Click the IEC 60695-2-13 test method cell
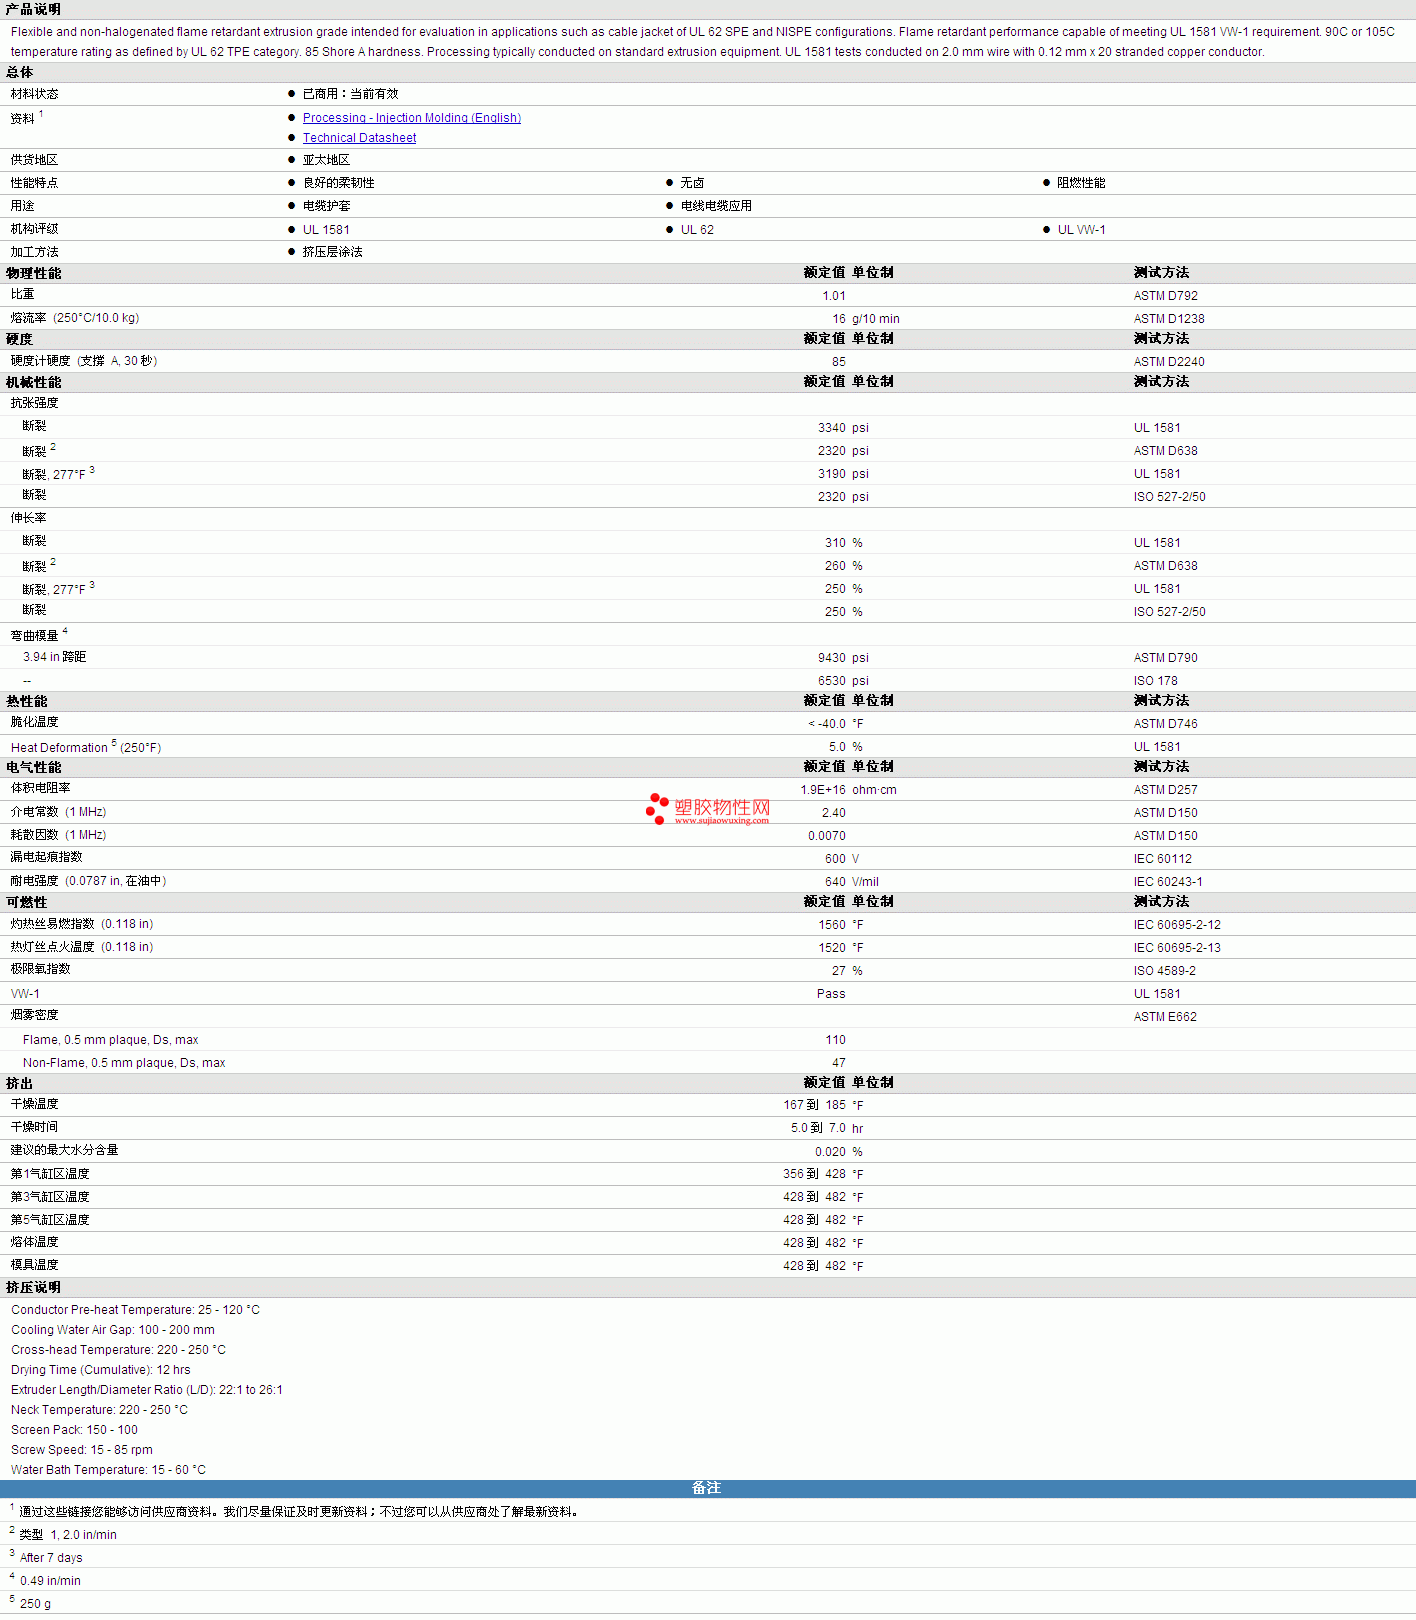The image size is (1416, 1620). click(x=1177, y=948)
